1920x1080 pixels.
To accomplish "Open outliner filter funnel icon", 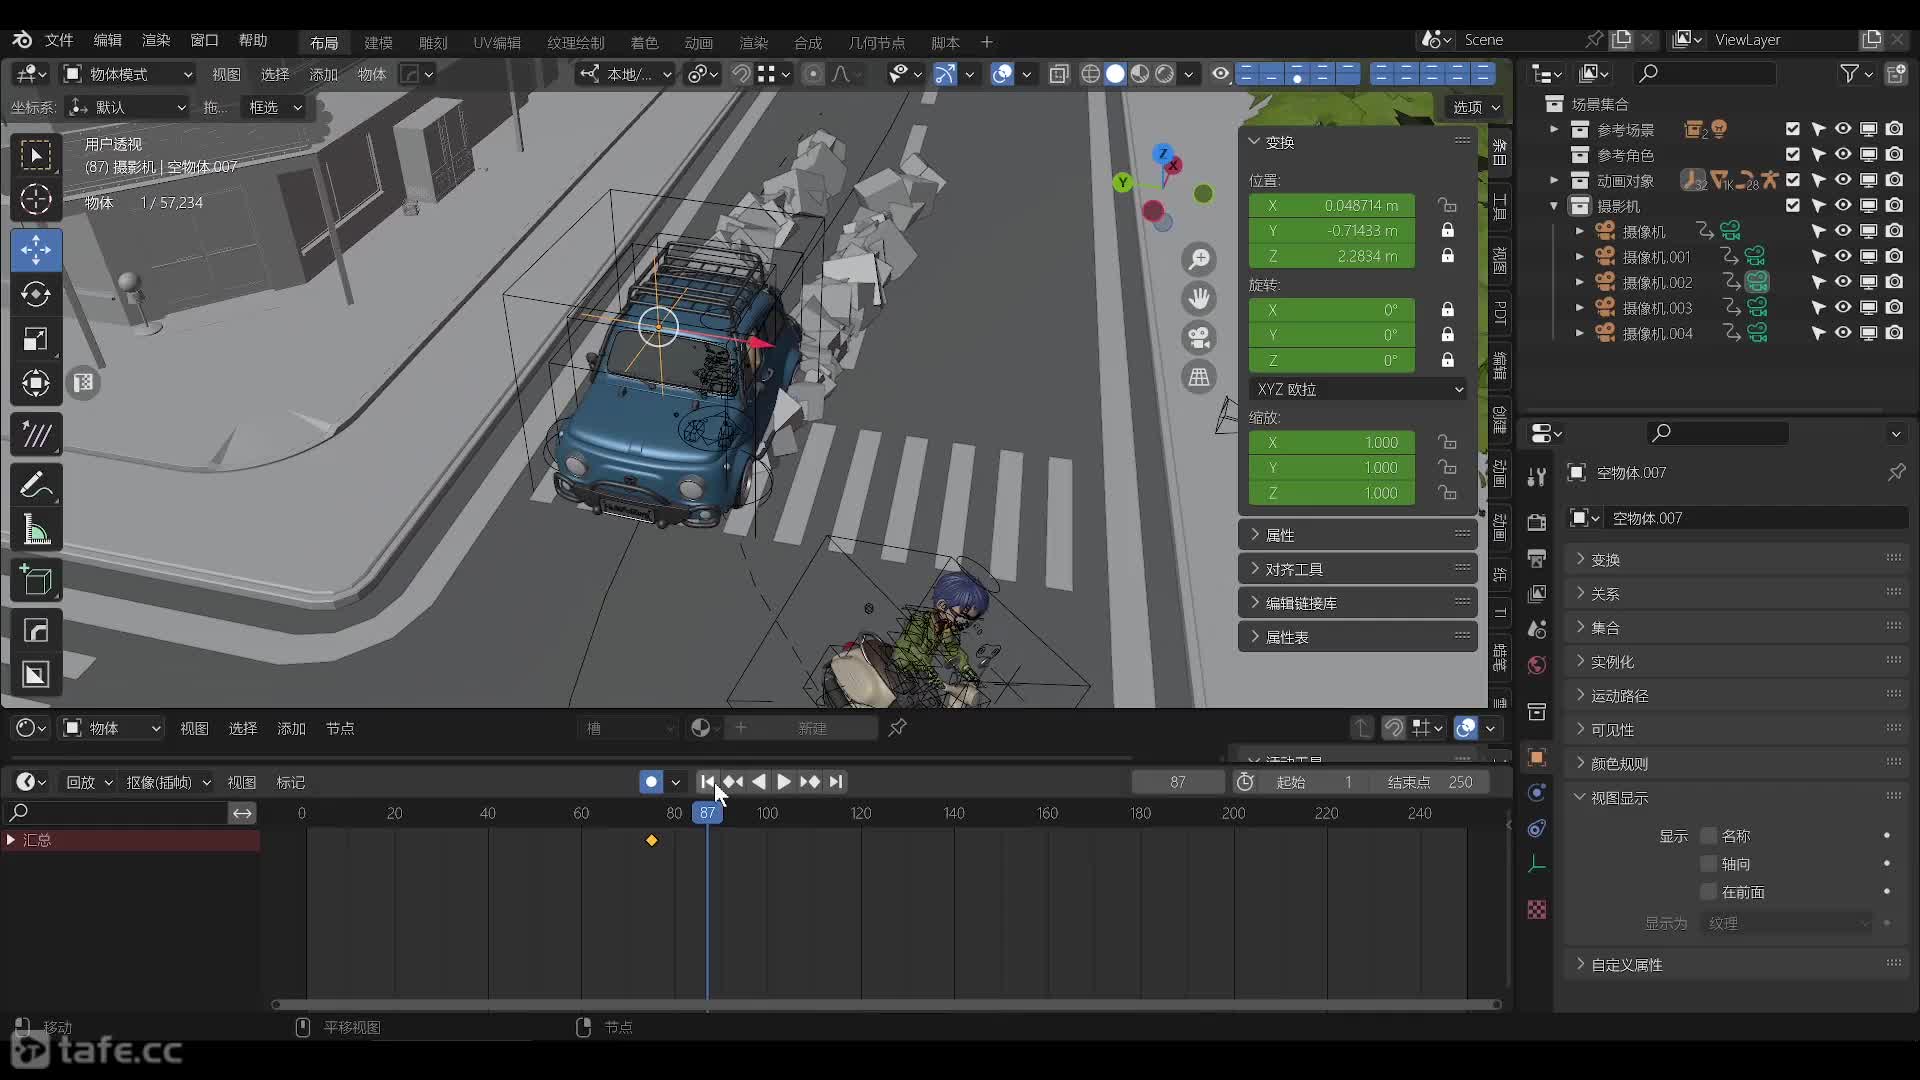I will click(x=1849, y=73).
